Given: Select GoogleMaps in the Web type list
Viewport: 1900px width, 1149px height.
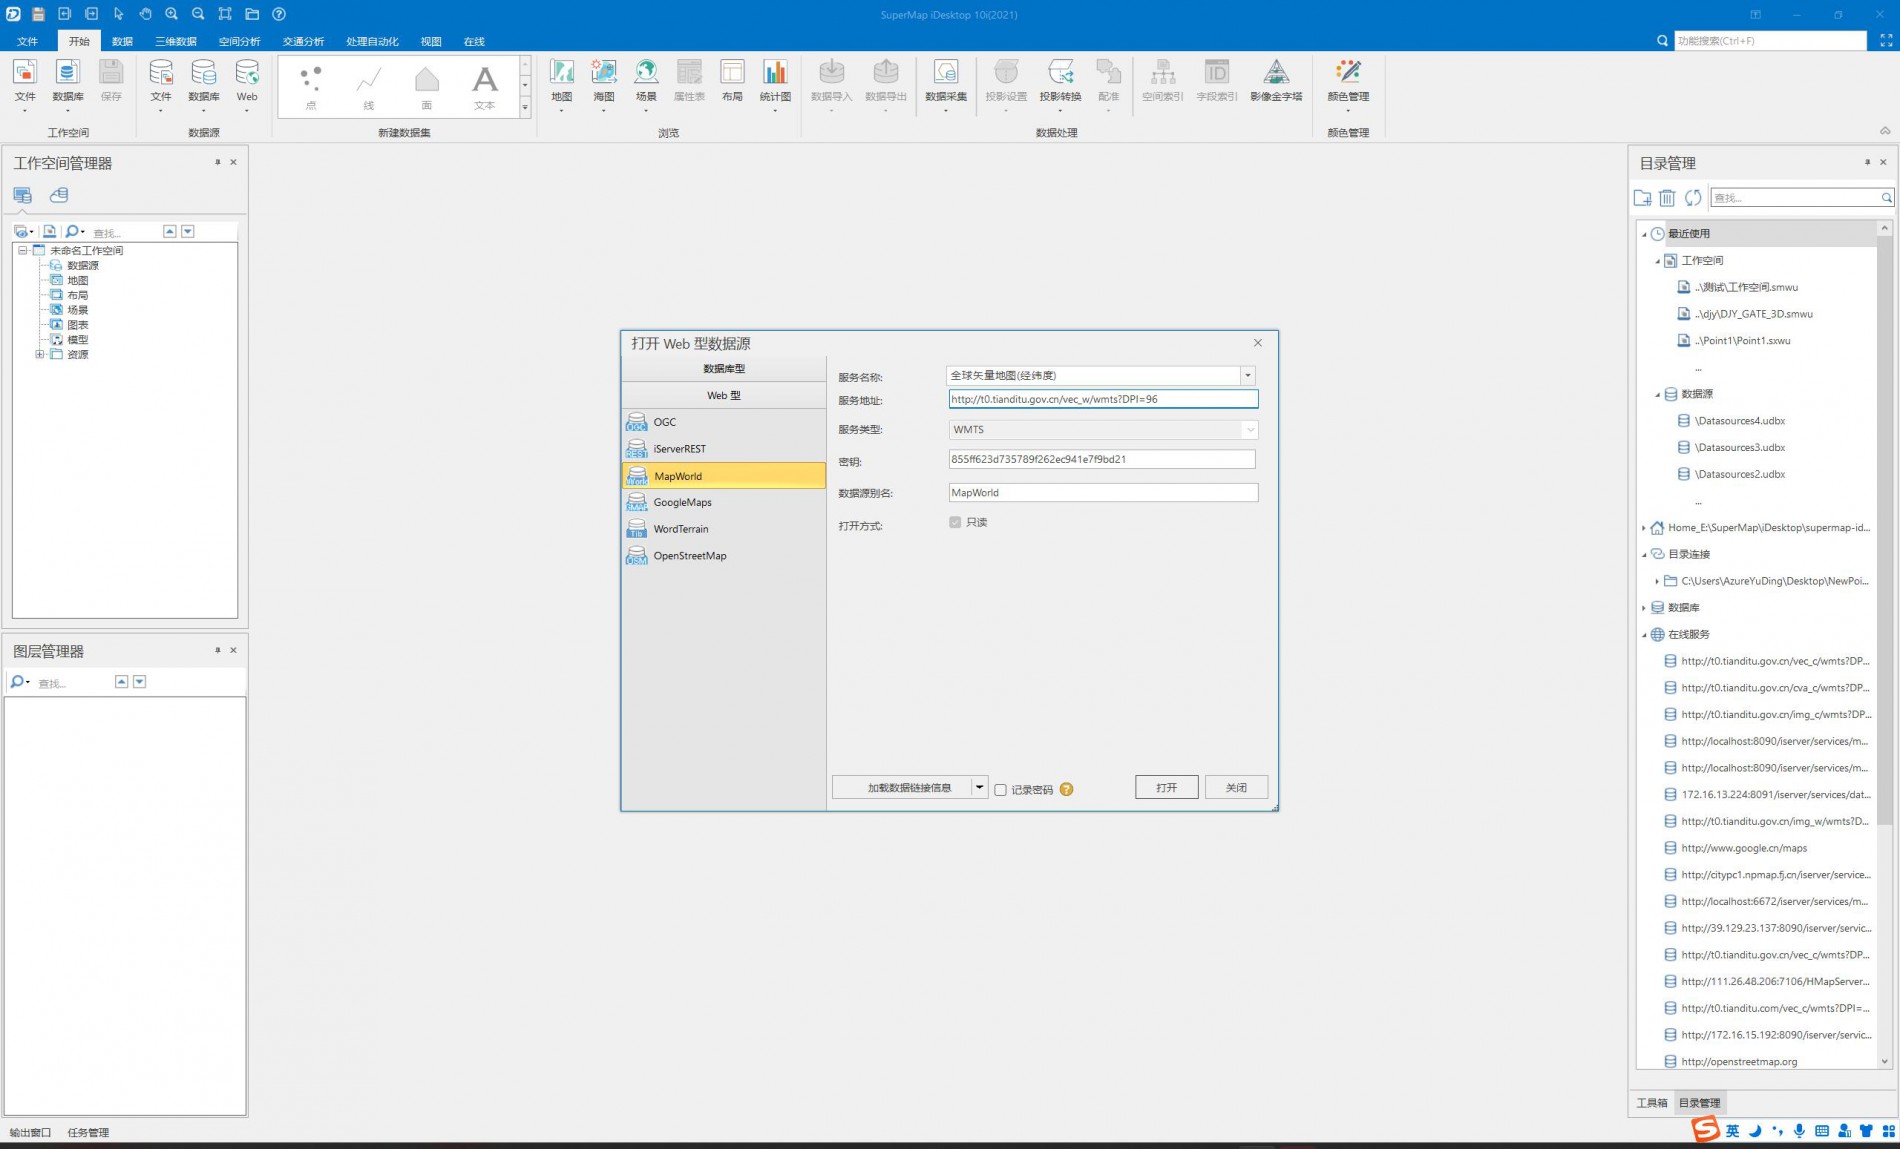Looking at the screenshot, I should tap(724, 502).
